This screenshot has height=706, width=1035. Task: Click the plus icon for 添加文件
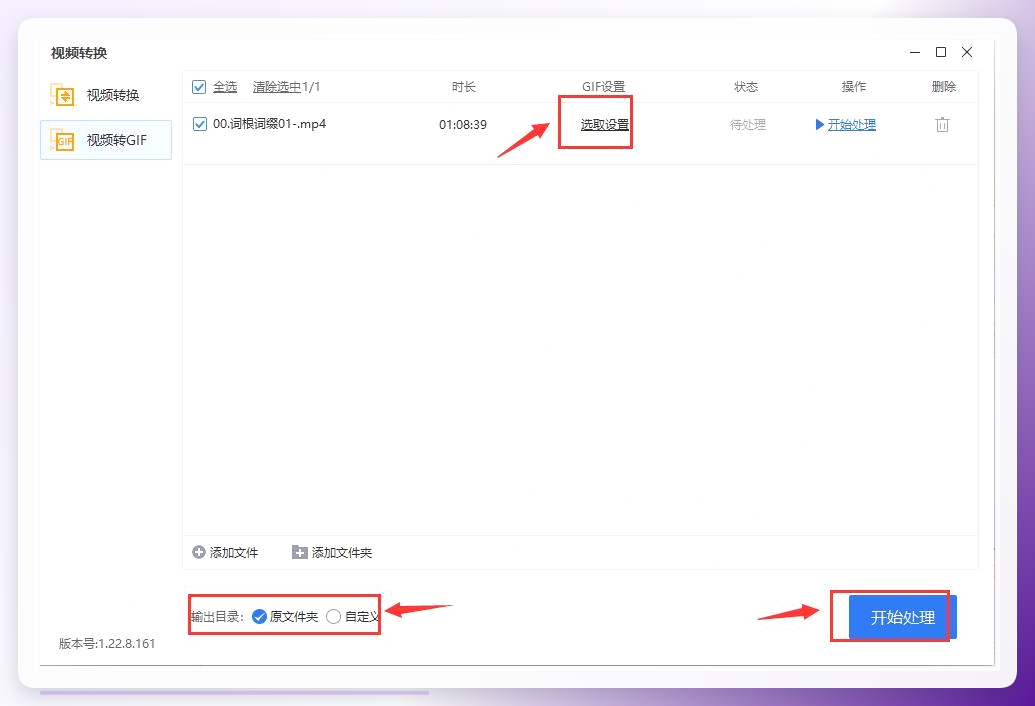tap(199, 552)
